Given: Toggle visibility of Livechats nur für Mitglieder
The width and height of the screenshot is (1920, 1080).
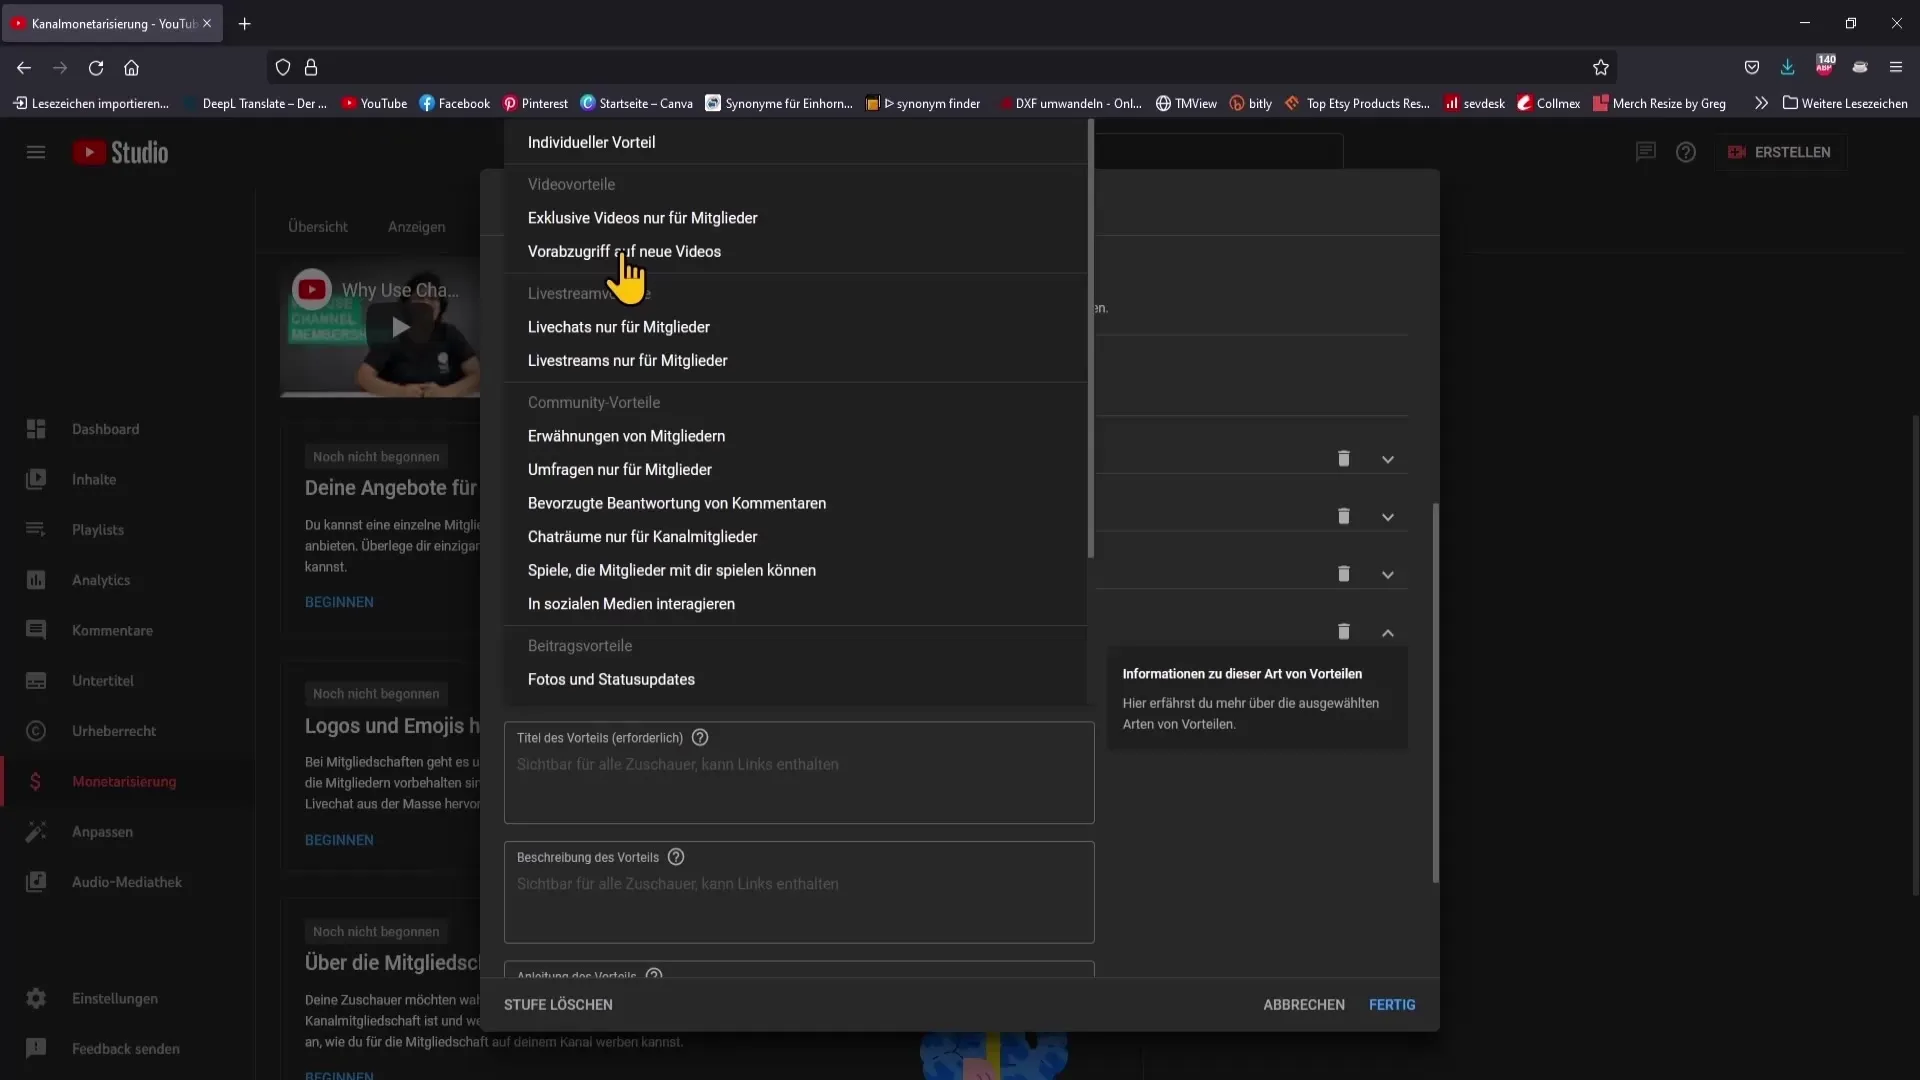Looking at the screenshot, I should click(x=620, y=326).
